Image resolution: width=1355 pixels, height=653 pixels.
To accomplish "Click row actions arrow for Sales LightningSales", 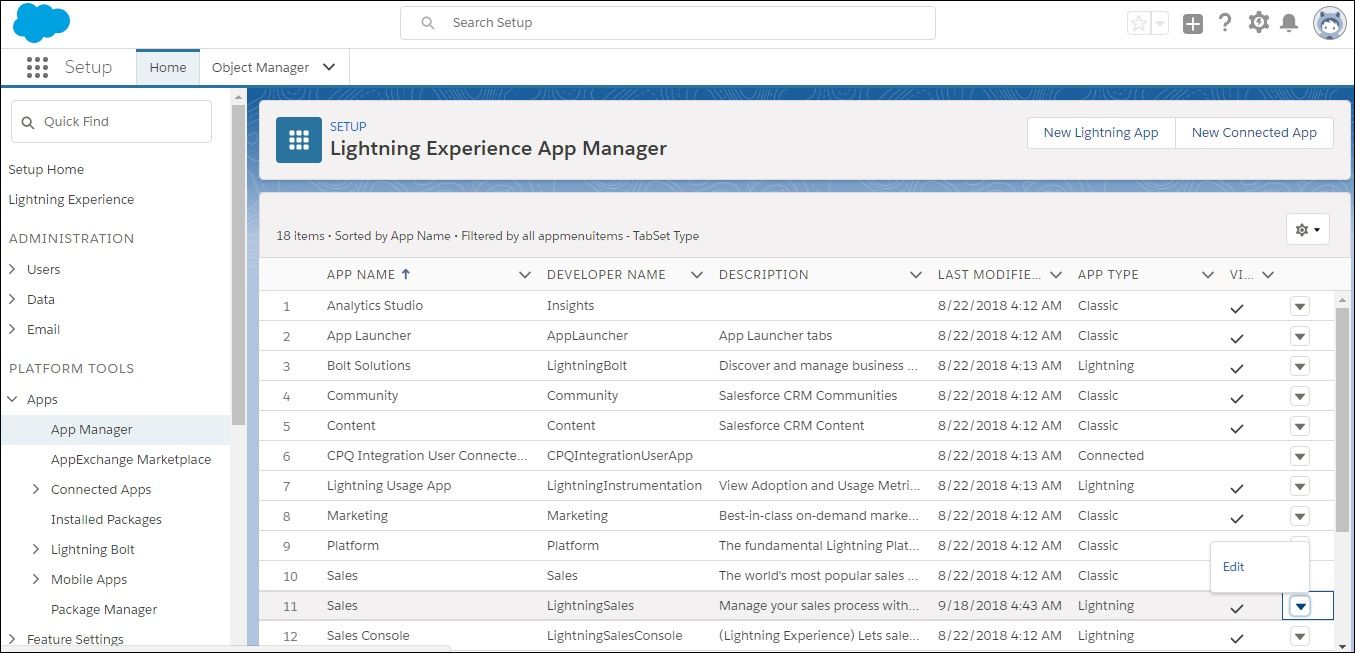I will pyautogui.click(x=1299, y=606).
